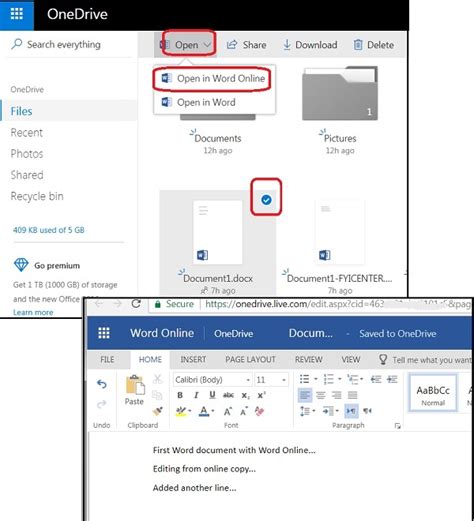Click the Redo arrow in Word Online
474x521 pixels.
coord(102,404)
